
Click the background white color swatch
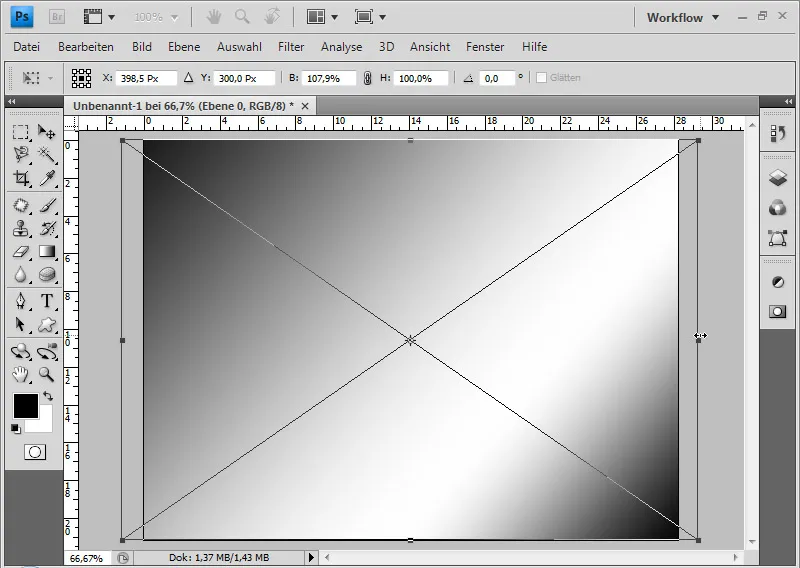[x=45, y=423]
